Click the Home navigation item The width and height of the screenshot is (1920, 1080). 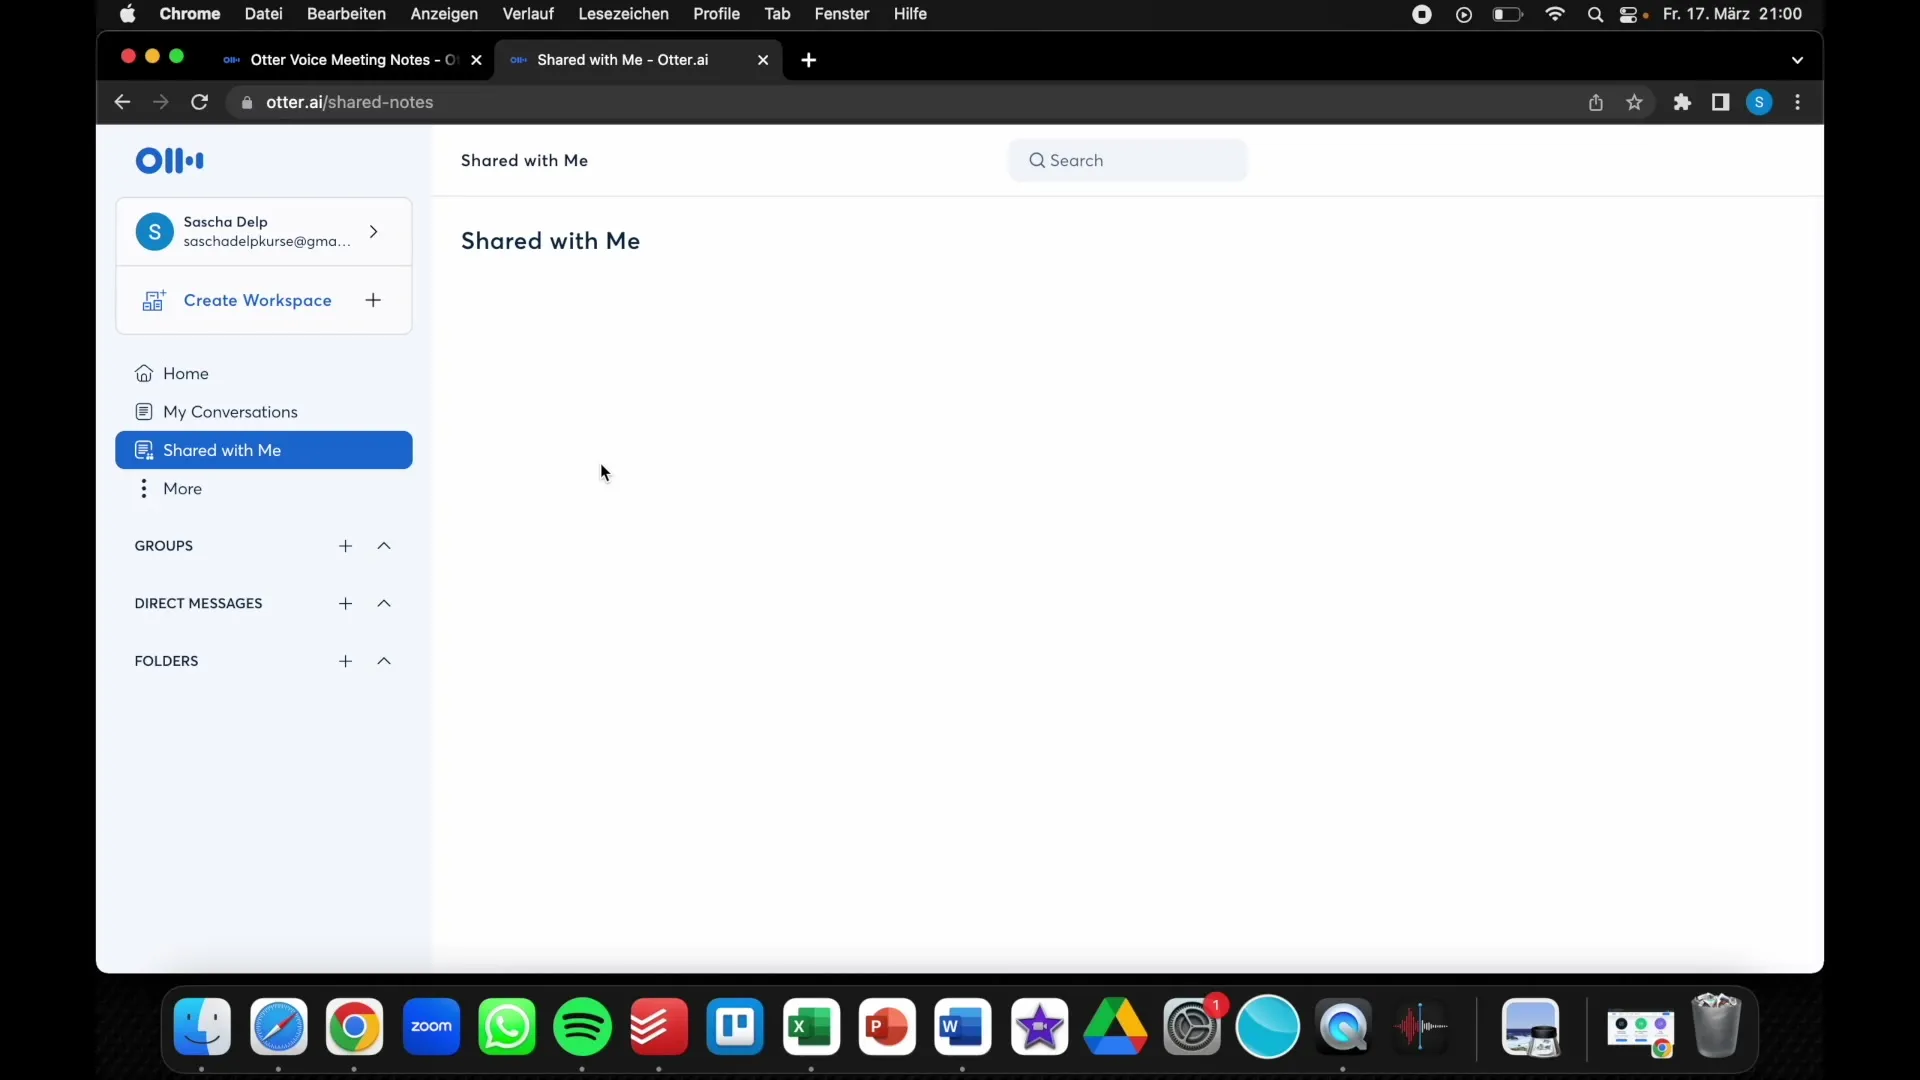[x=185, y=373]
